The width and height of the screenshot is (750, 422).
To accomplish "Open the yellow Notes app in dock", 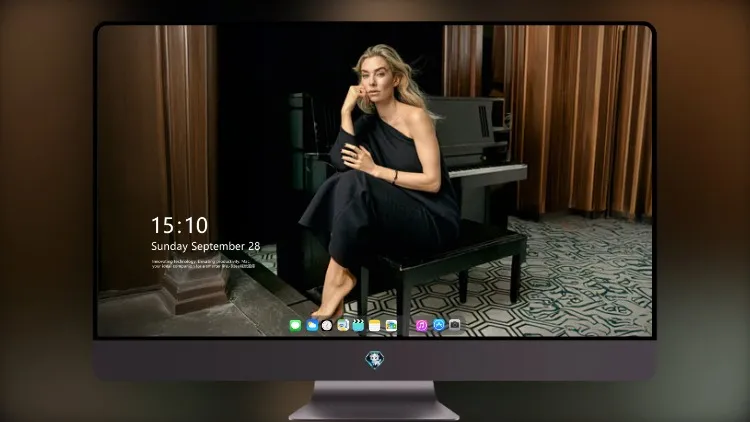I will 375,326.
